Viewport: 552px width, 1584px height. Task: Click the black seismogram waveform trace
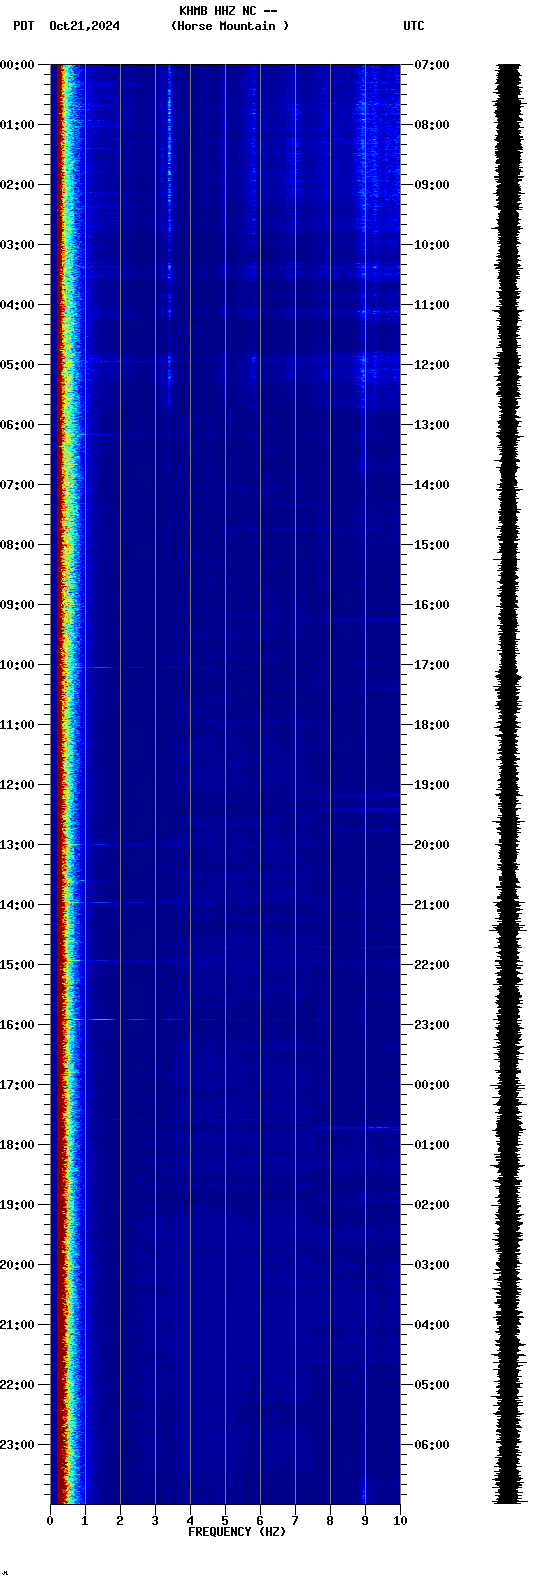[509, 784]
